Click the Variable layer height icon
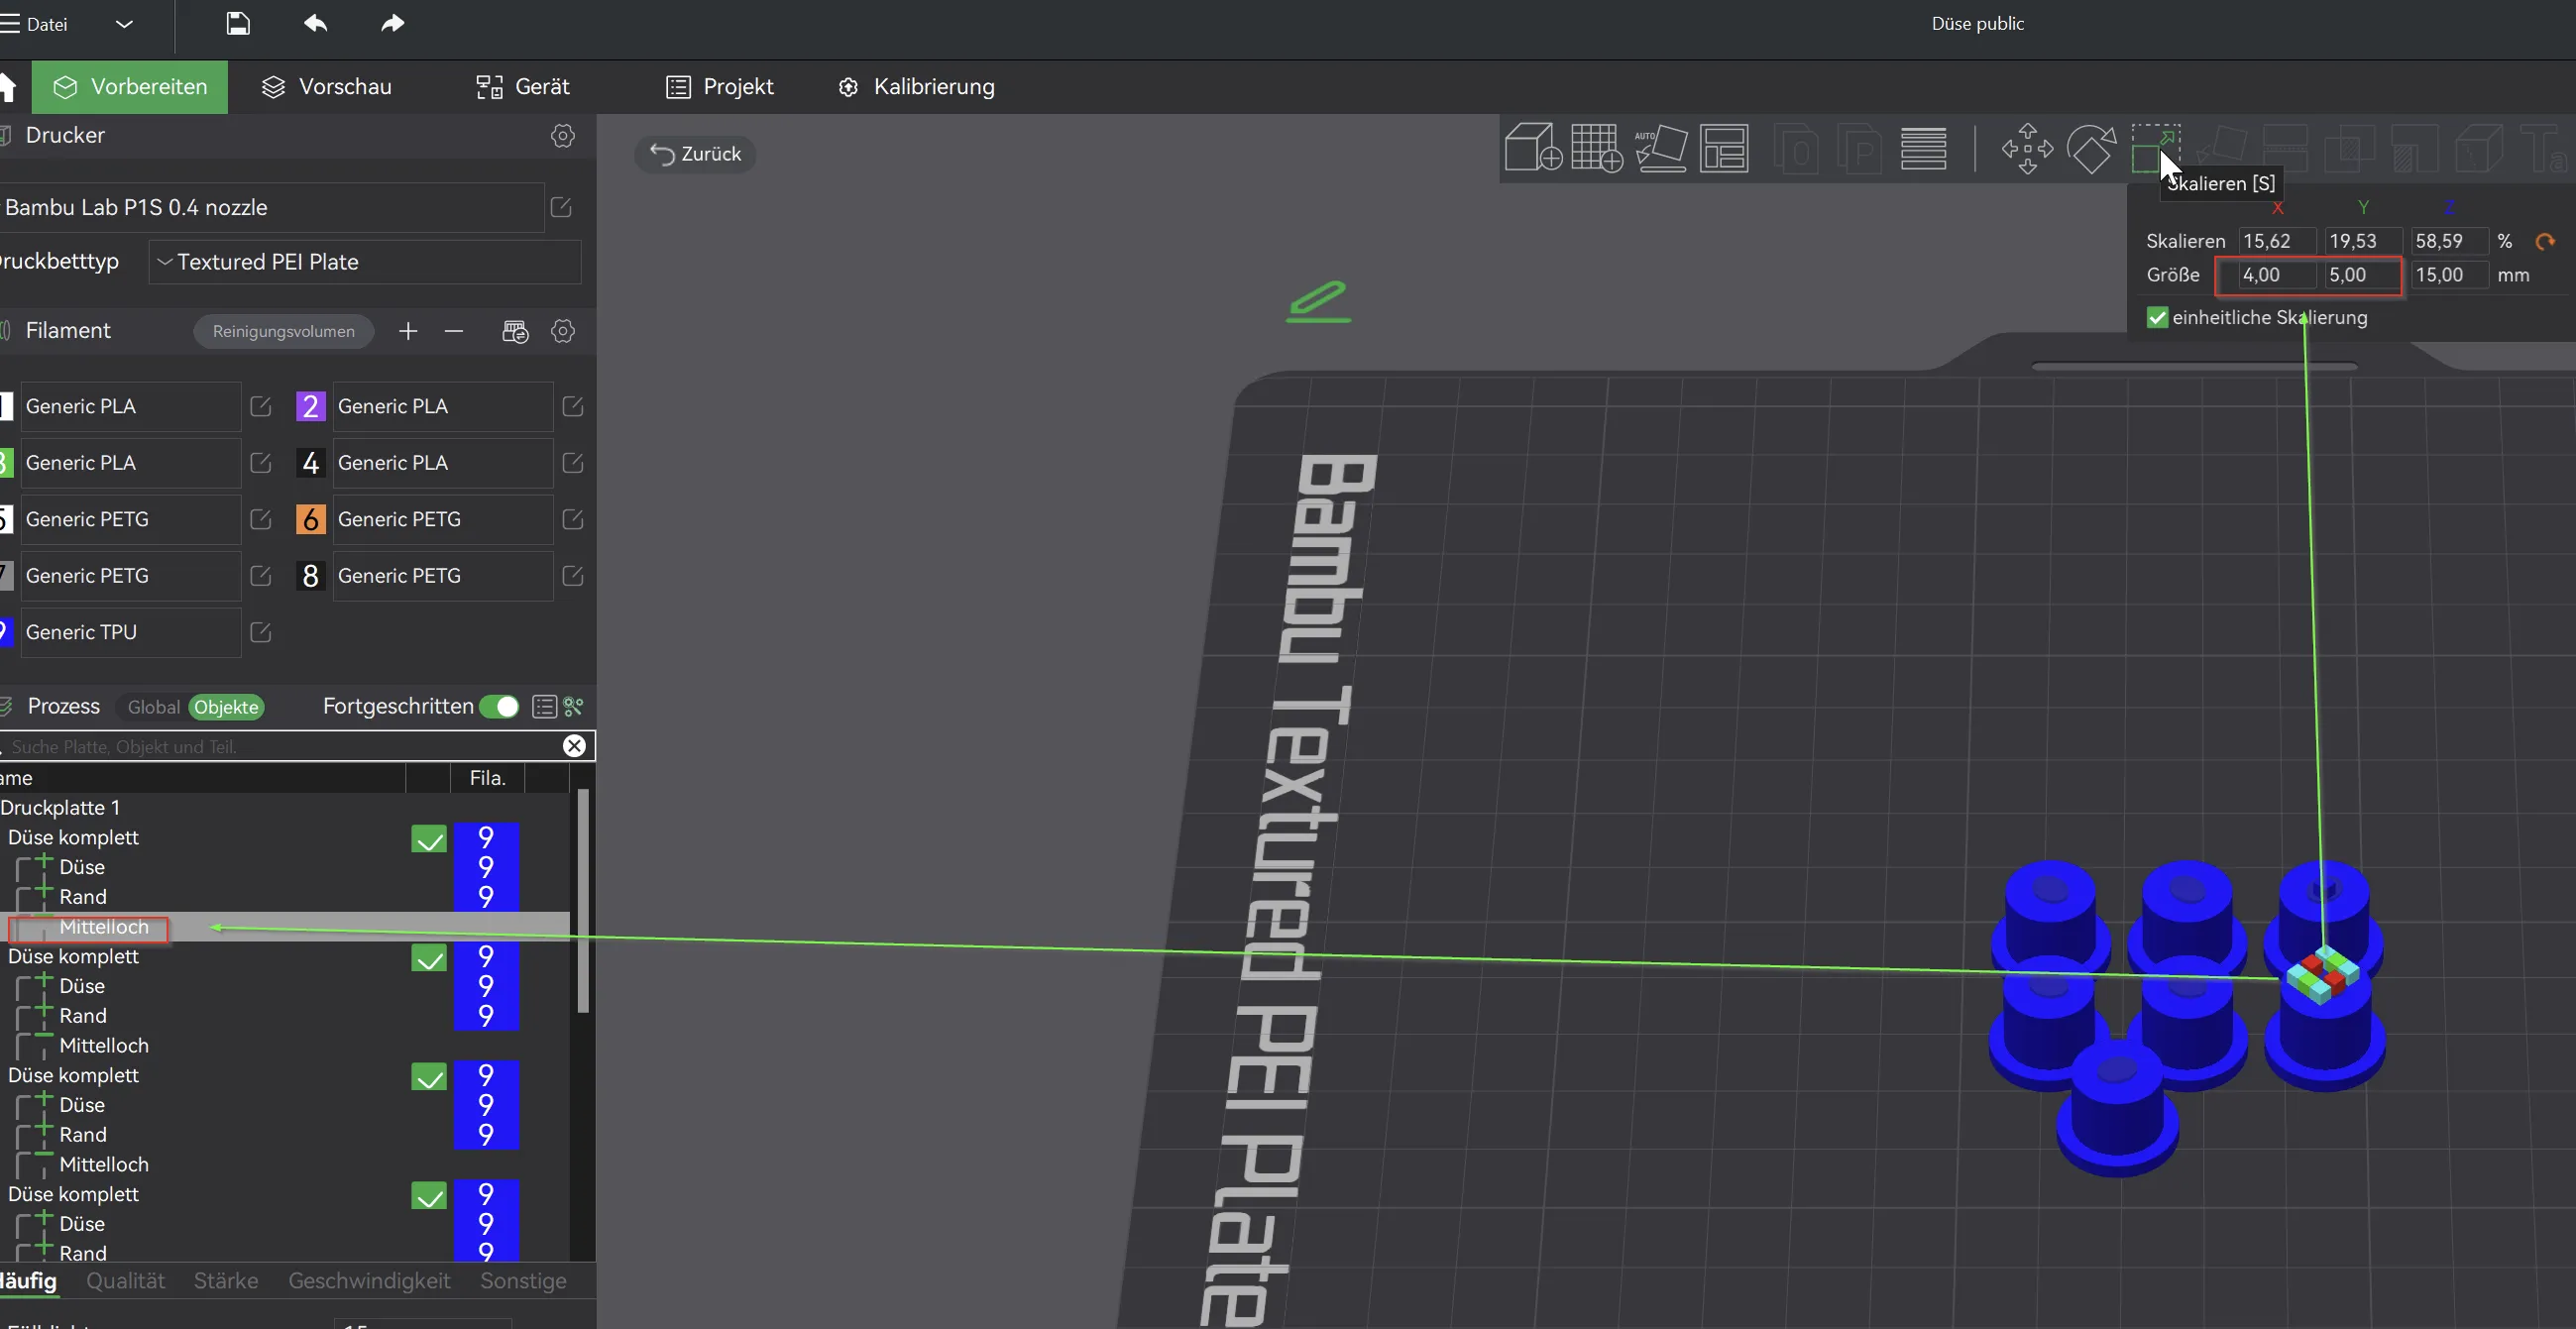The image size is (2576, 1329). click(1923, 148)
